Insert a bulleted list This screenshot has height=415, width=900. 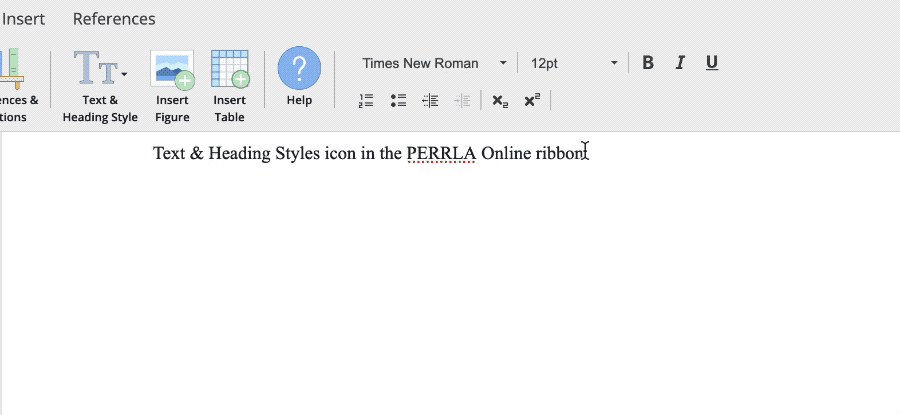tap(398, 100)
